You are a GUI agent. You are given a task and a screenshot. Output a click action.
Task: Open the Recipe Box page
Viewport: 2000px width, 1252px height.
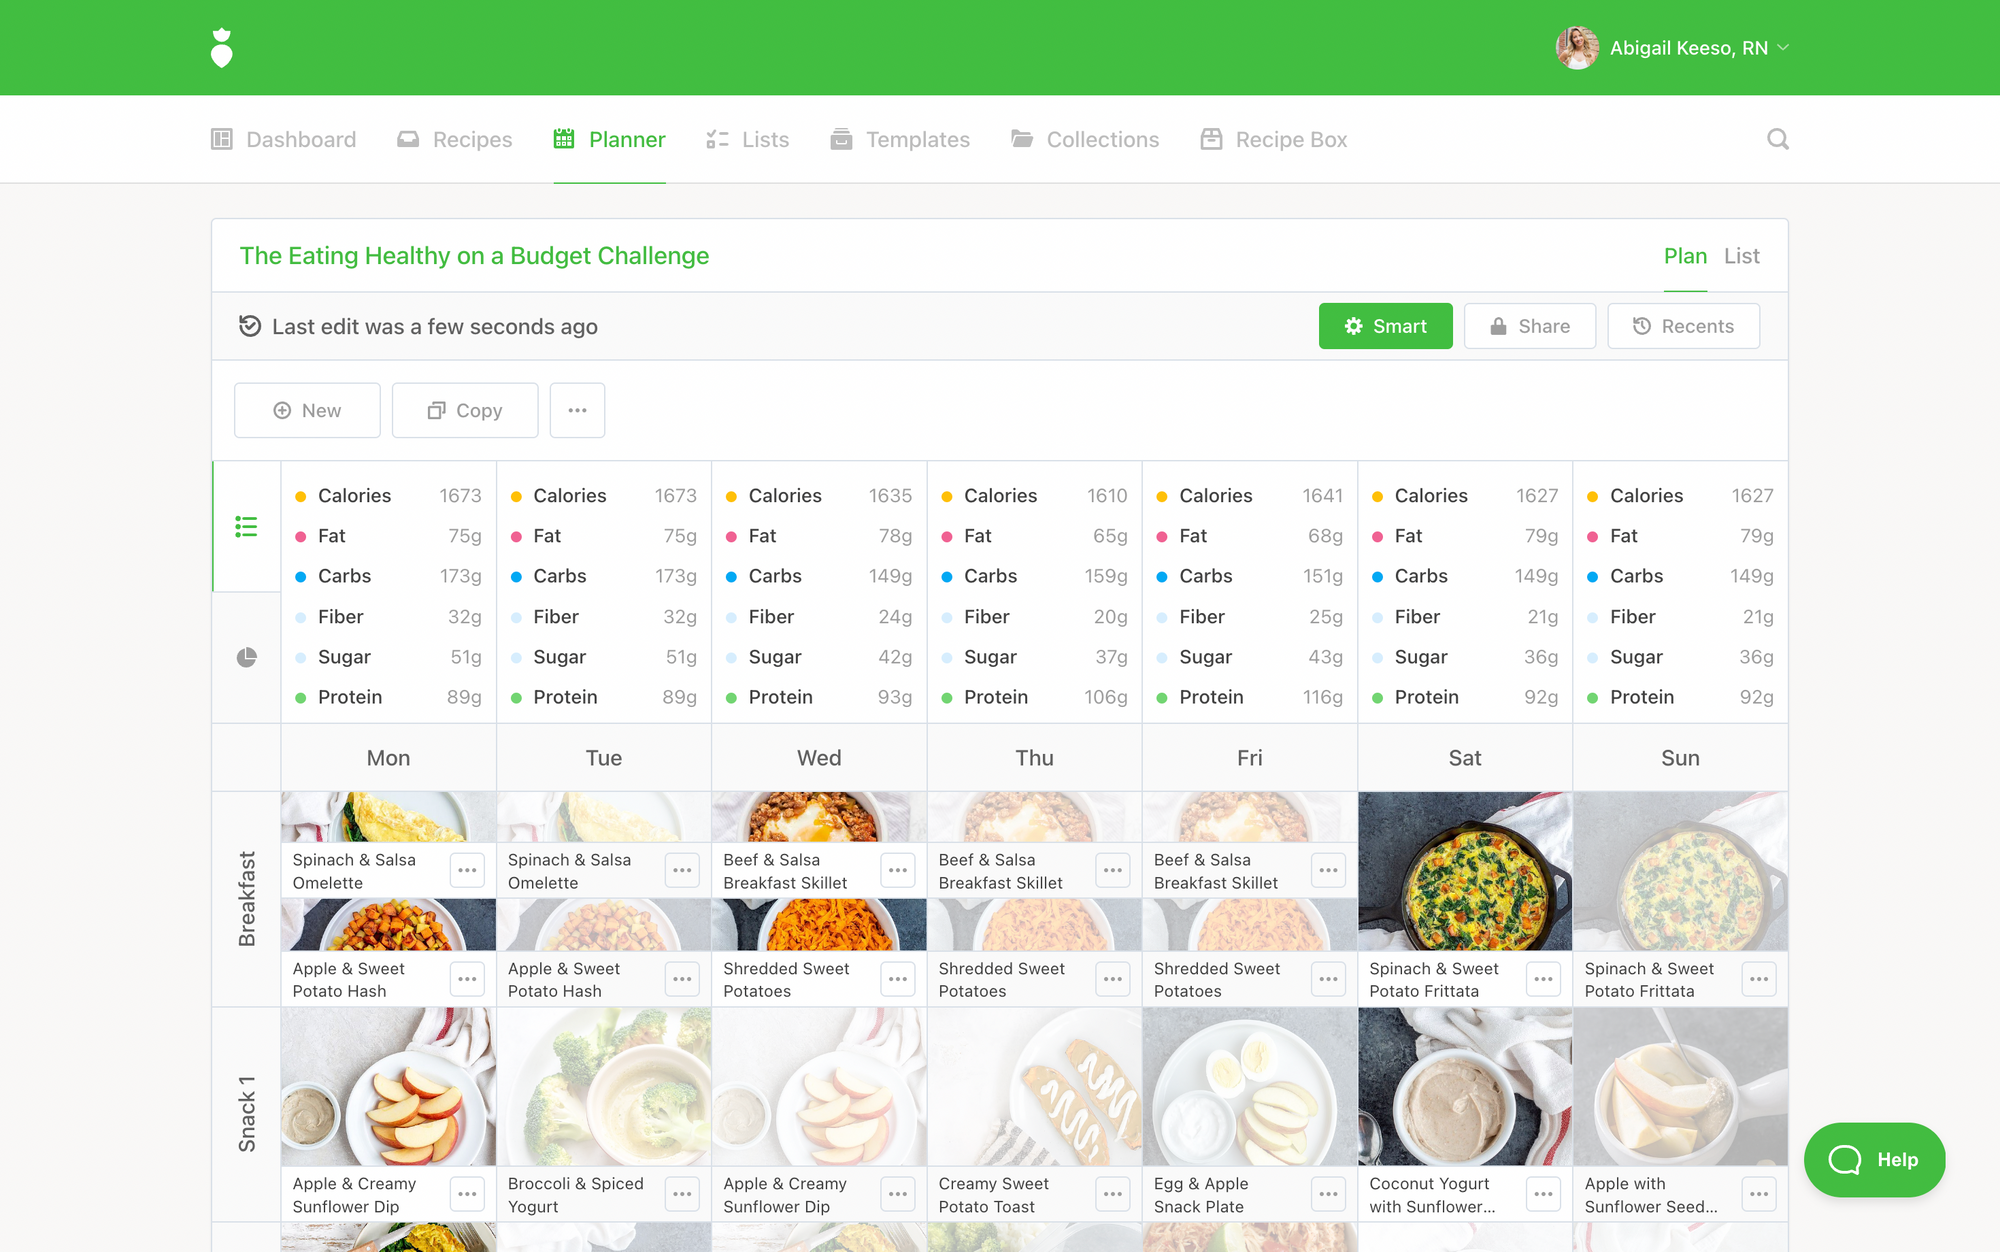[x=1274, y=140]
